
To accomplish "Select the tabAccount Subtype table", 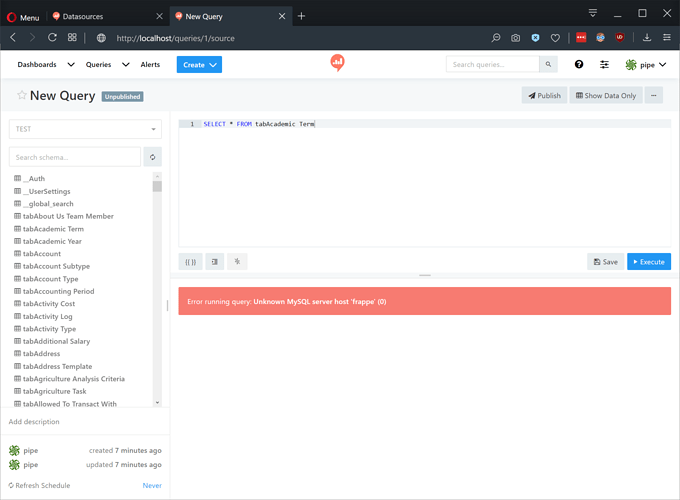I will [52, 266].
